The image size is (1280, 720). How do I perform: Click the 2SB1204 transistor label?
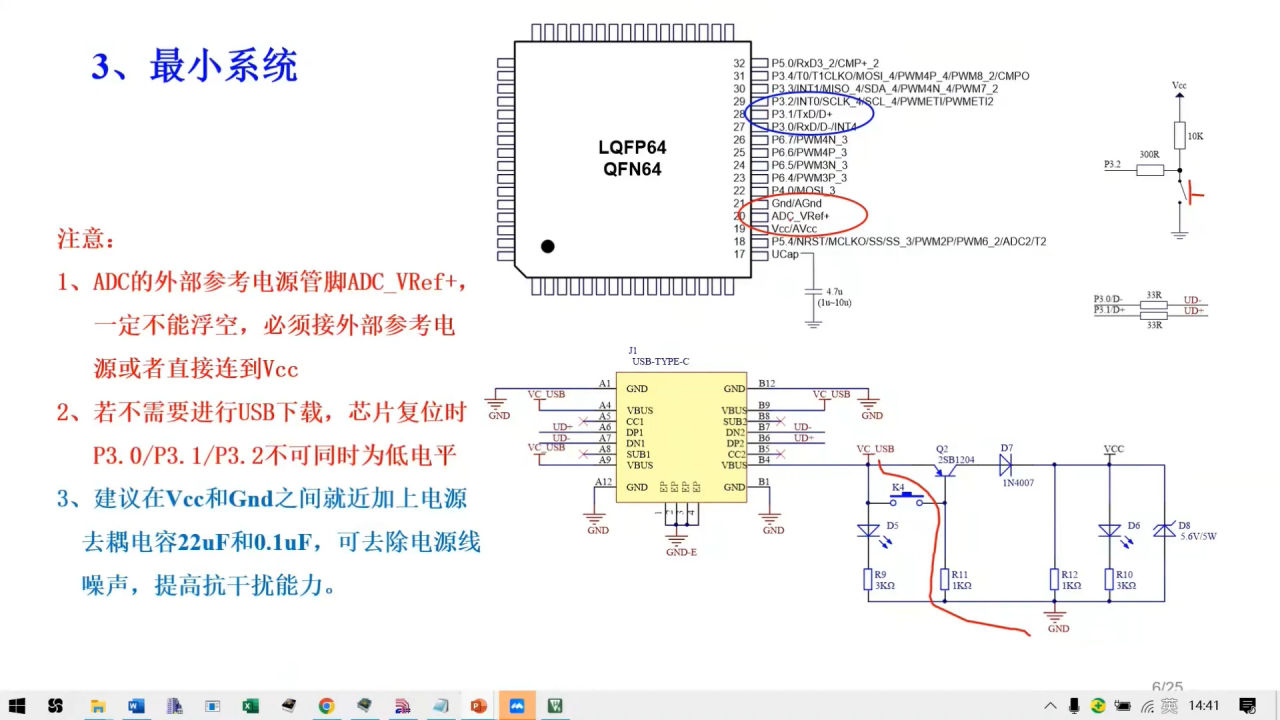(x=955, y=460)
